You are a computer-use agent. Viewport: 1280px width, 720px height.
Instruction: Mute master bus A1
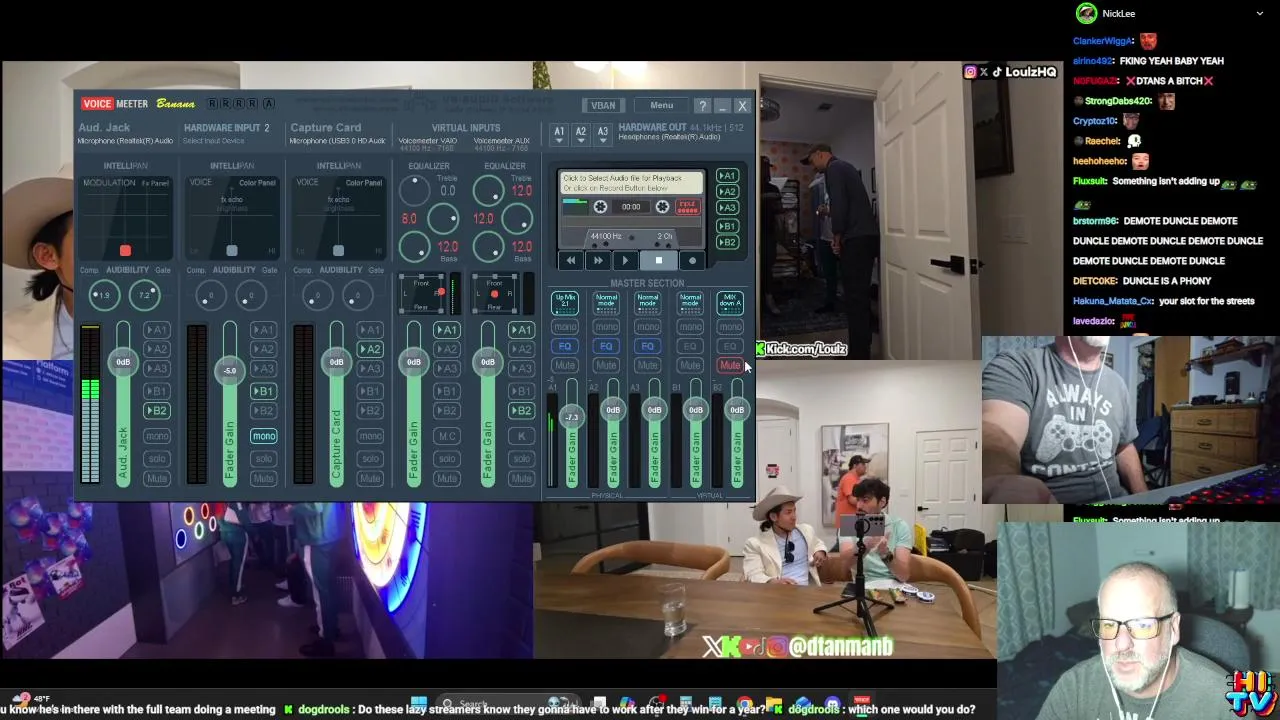point(565,366)
